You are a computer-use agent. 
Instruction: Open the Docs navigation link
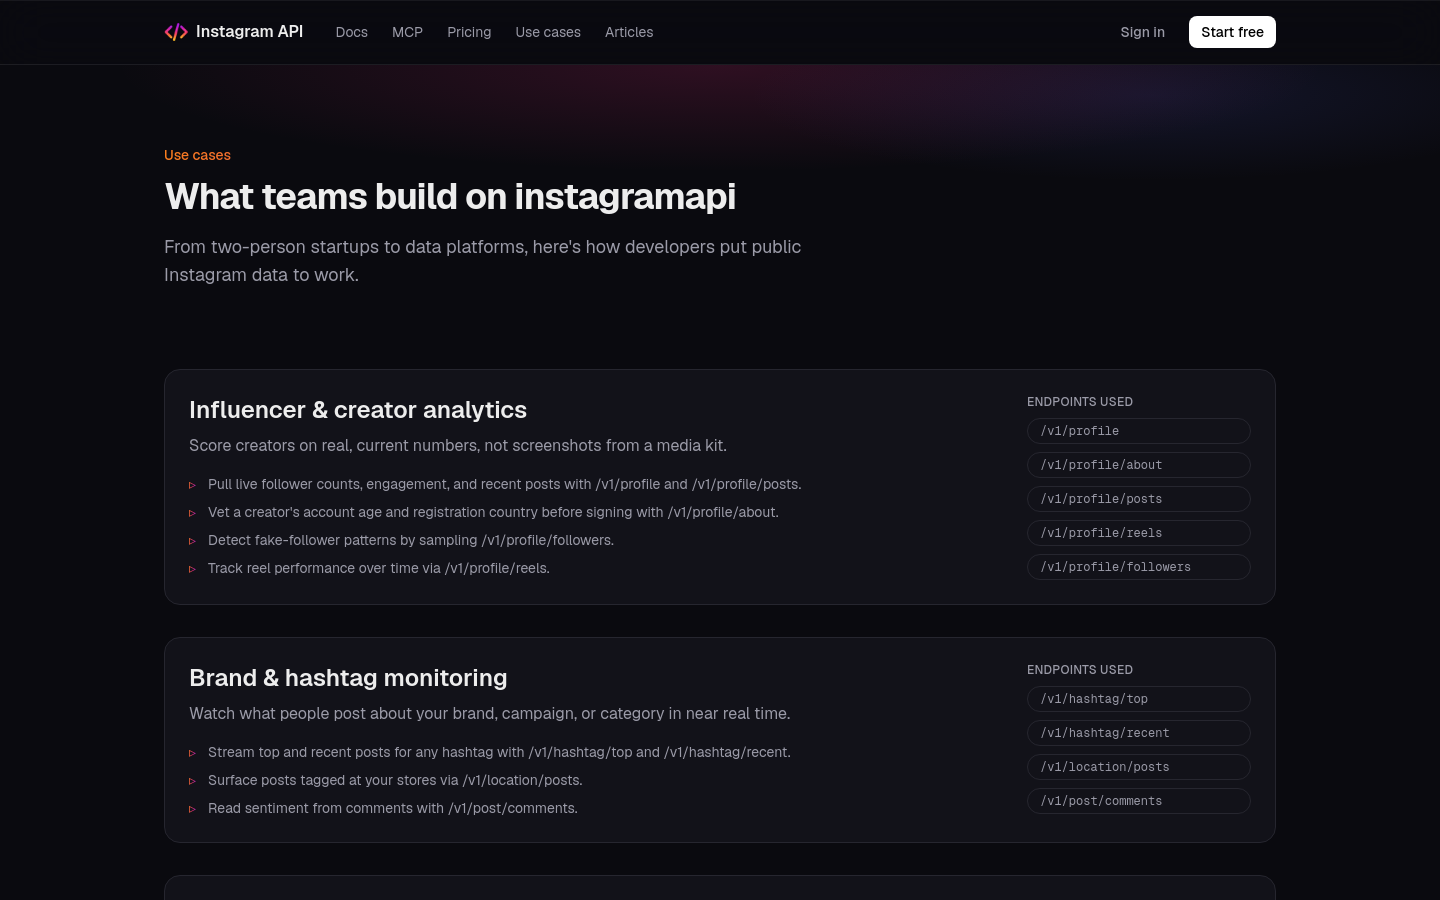click(352, 32)
